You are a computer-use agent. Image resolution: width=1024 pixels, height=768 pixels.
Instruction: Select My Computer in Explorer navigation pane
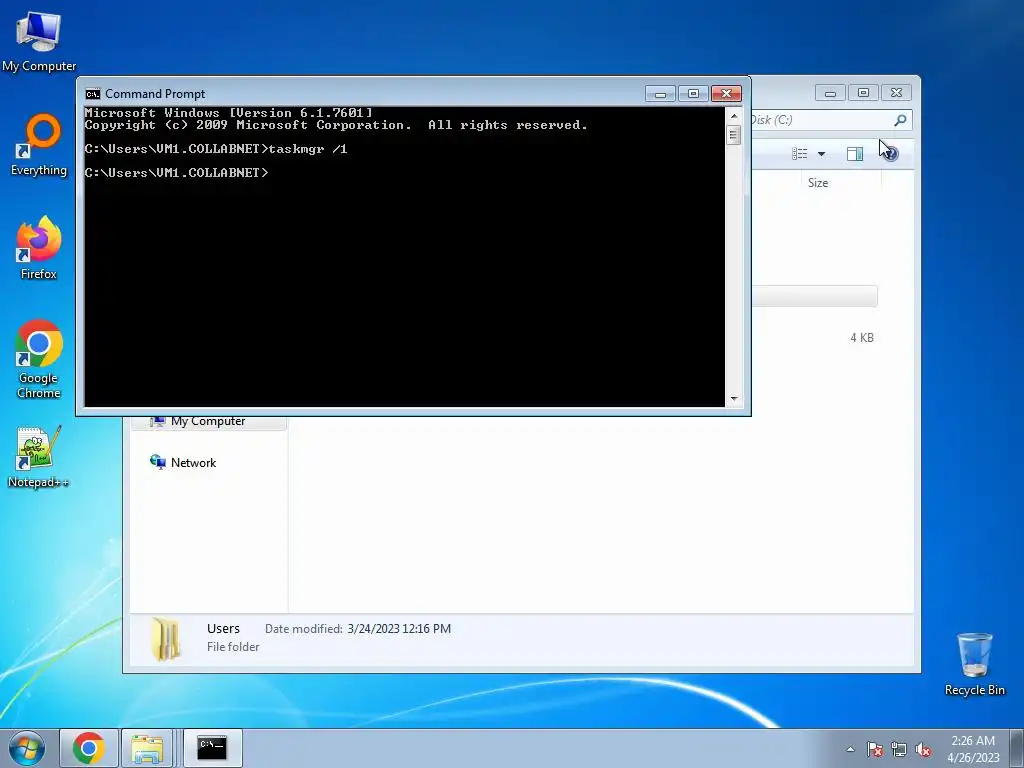(208, 421)
